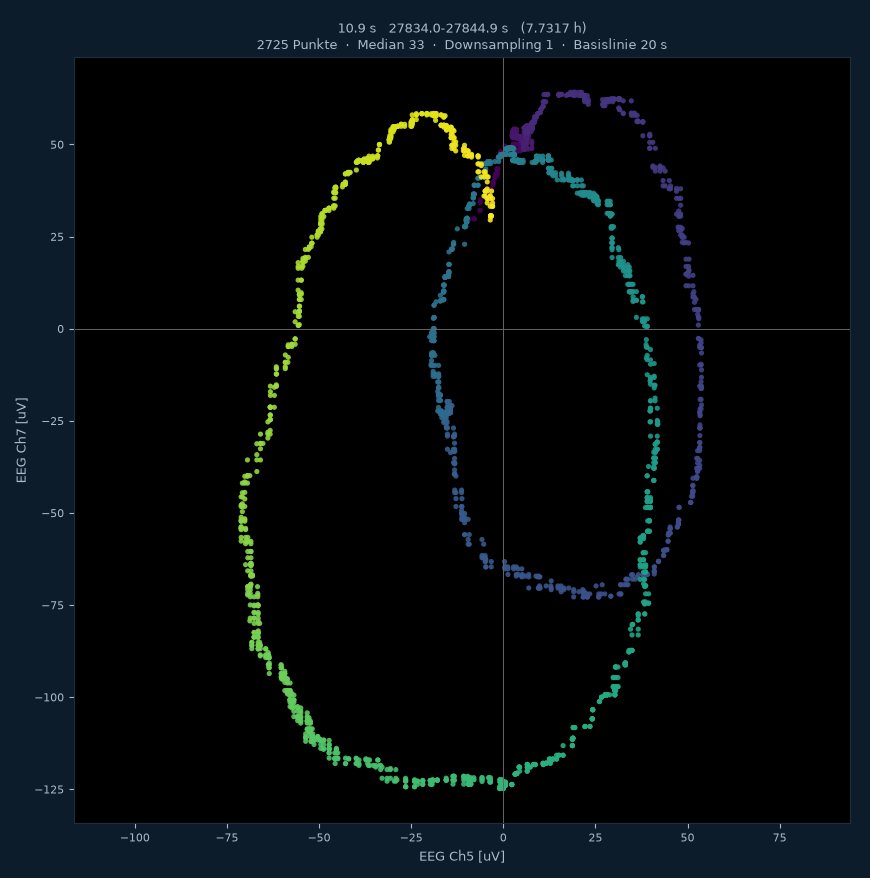Click the "Basislinie 20 s" text
The height and width of the screenshot is (878, 870).
pos(620,45)
